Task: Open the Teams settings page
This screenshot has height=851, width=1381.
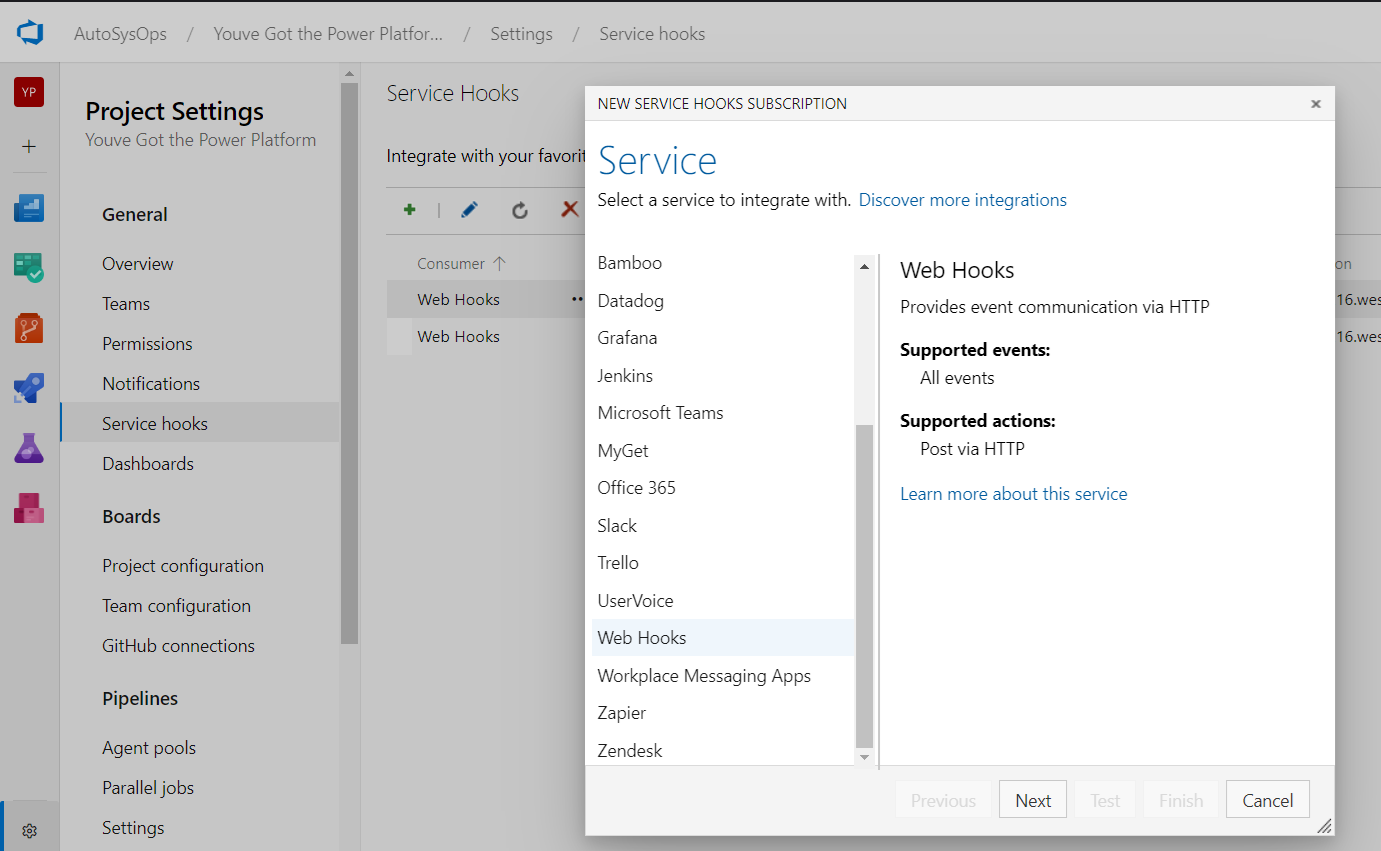Action: click(x=125, y=303)
